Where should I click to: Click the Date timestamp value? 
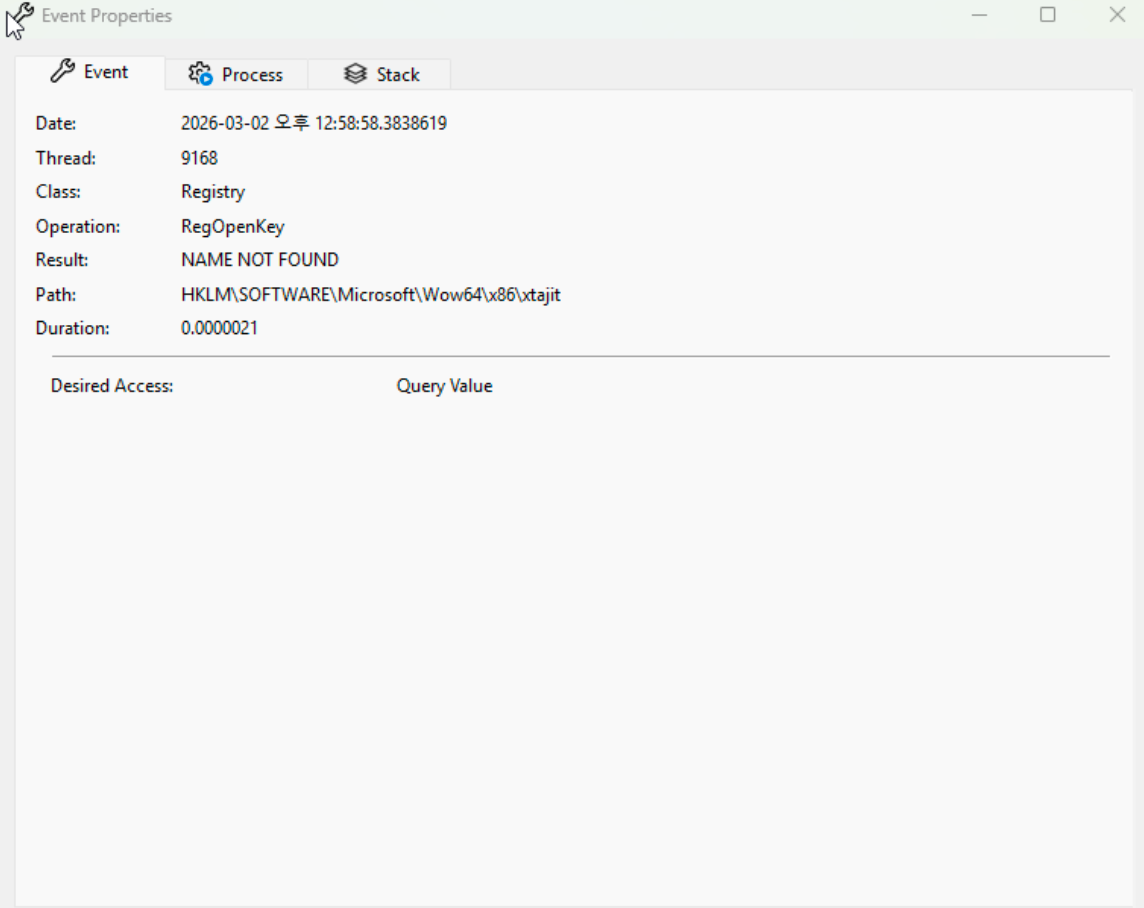click(x=313, y=124)
